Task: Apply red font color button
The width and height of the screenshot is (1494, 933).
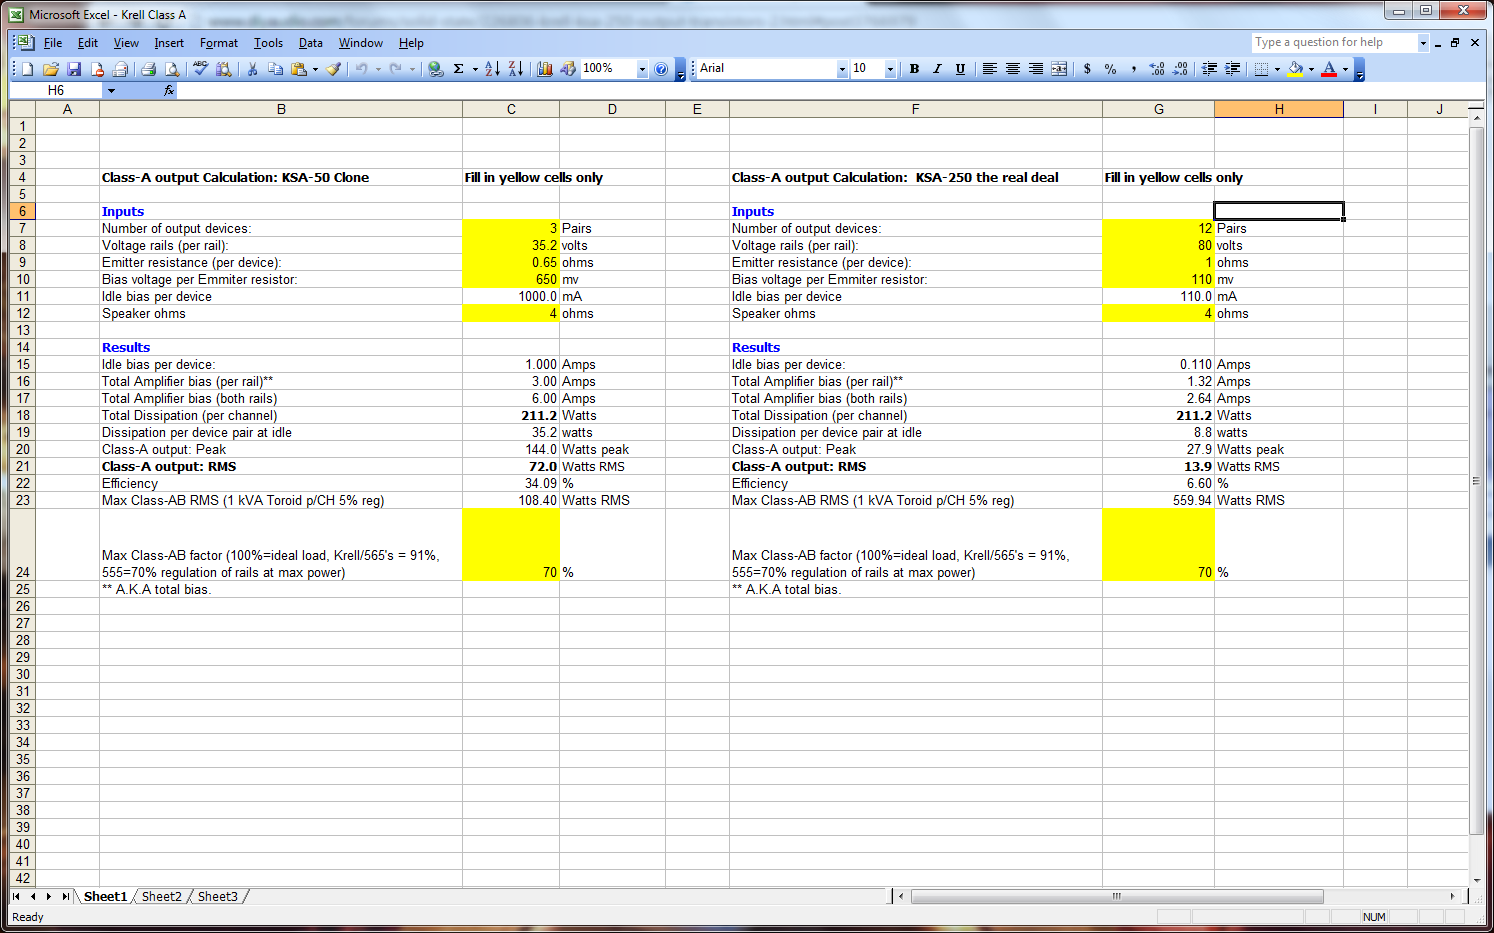Action: click(x=1329, y=69)
